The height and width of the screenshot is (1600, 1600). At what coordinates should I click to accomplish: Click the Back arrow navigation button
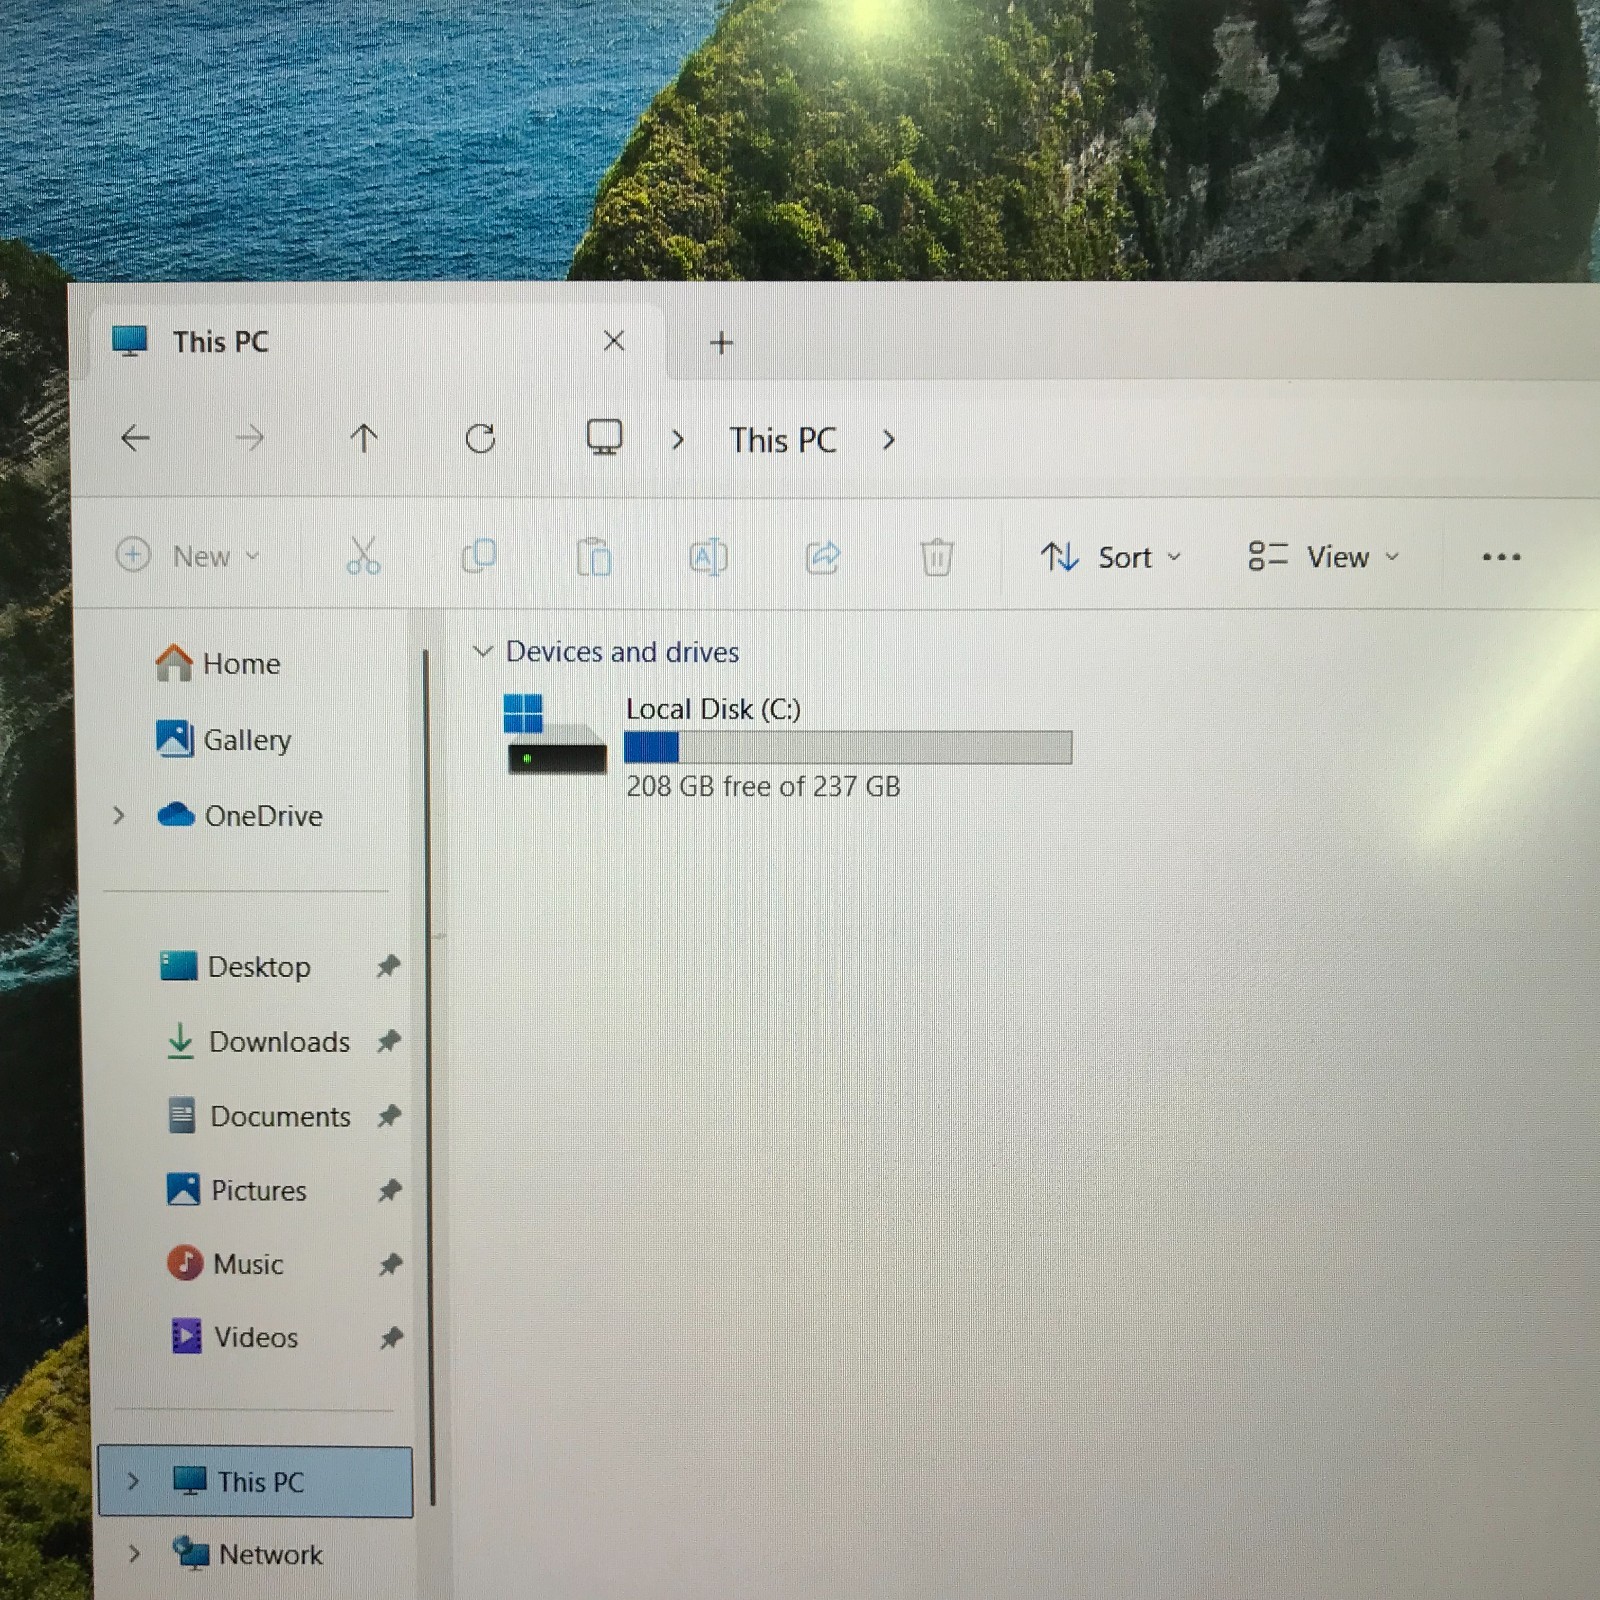135,438
